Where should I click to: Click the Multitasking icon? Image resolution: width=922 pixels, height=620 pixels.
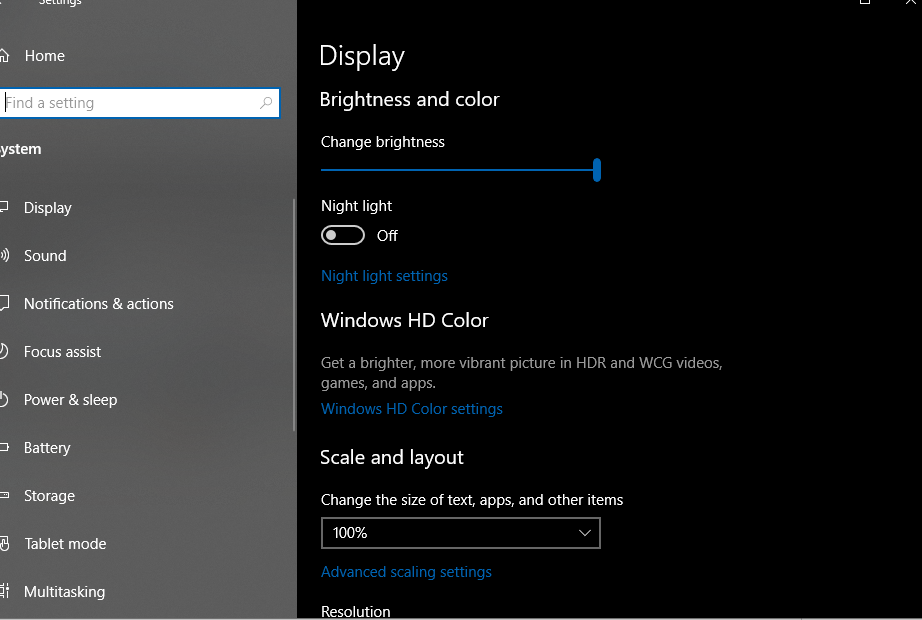click(4, 591)
